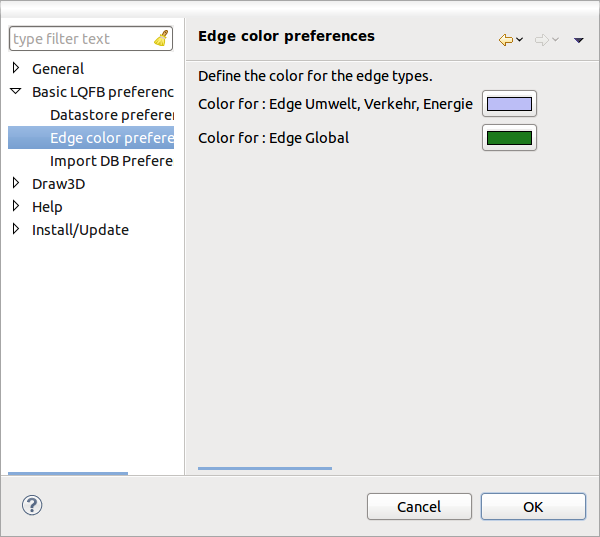Open the help question mark icon
Screen dimensions: 600x537
click(31, 506)
